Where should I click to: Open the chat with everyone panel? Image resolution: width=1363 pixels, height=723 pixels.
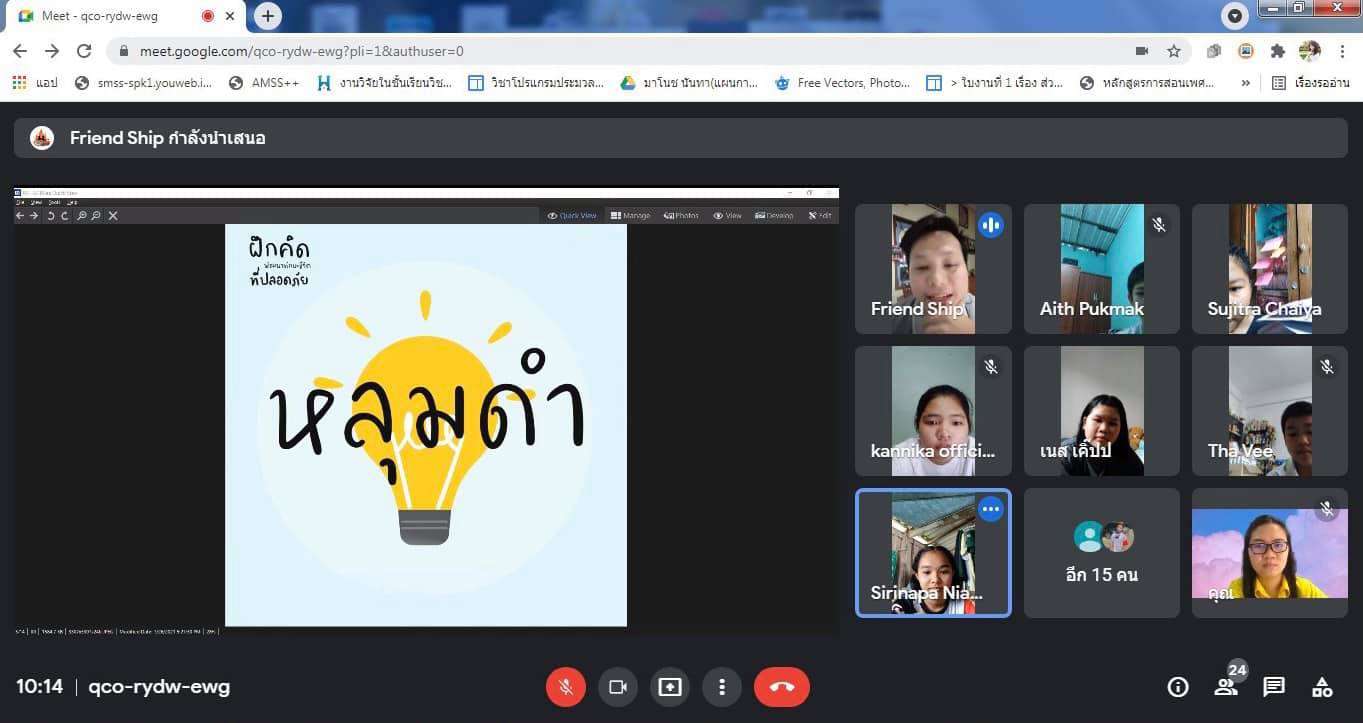point(1273,687)
